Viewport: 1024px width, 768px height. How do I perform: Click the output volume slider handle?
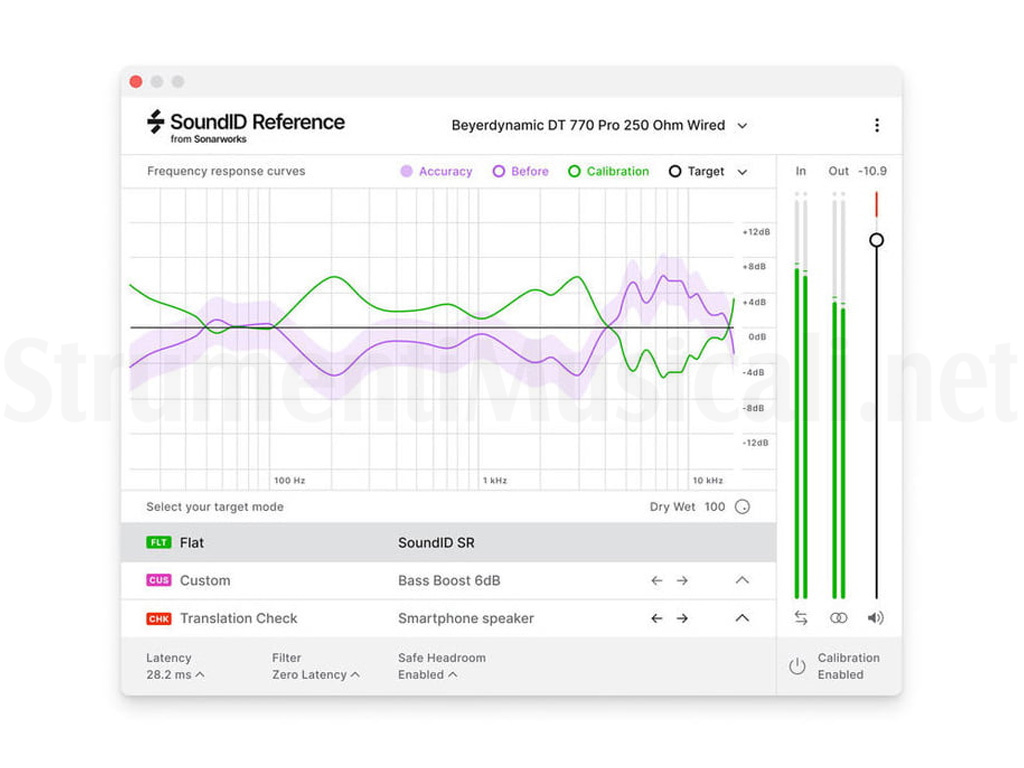pos(877,240)
